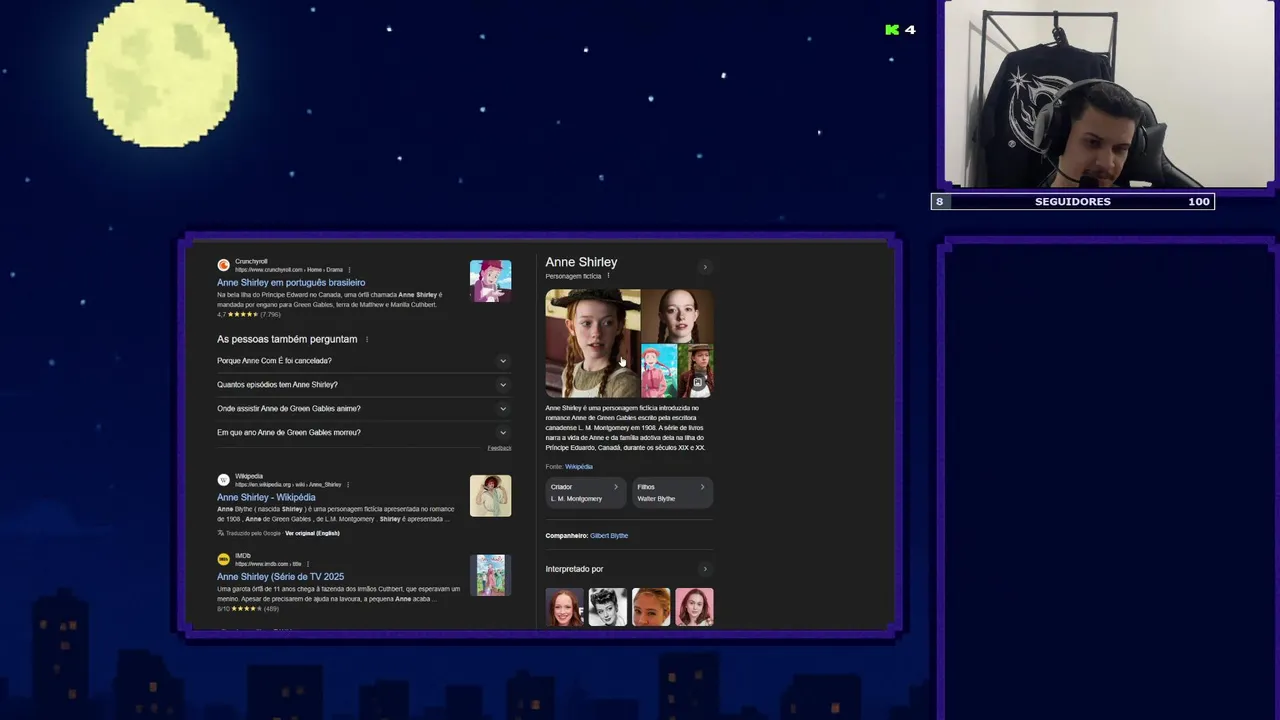Click the 'Anne Shirley' panel title
1280x720 pixels.
coord(581,262)
